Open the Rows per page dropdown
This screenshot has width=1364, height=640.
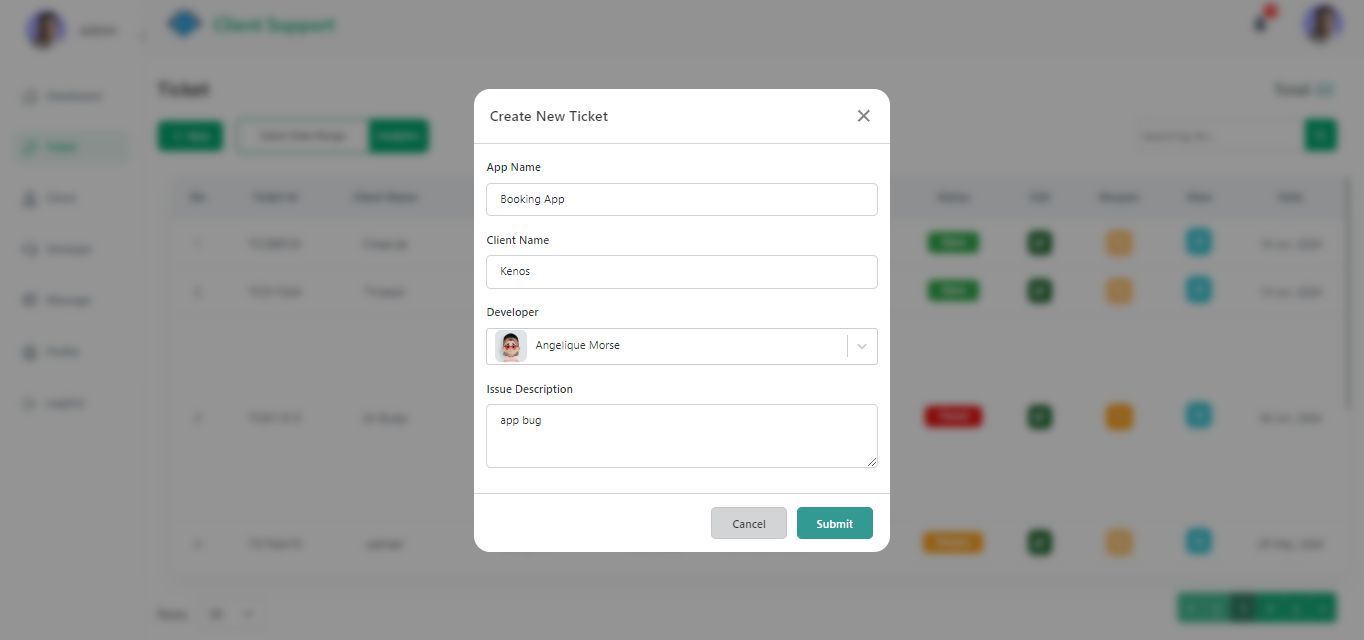pos(231,614)
